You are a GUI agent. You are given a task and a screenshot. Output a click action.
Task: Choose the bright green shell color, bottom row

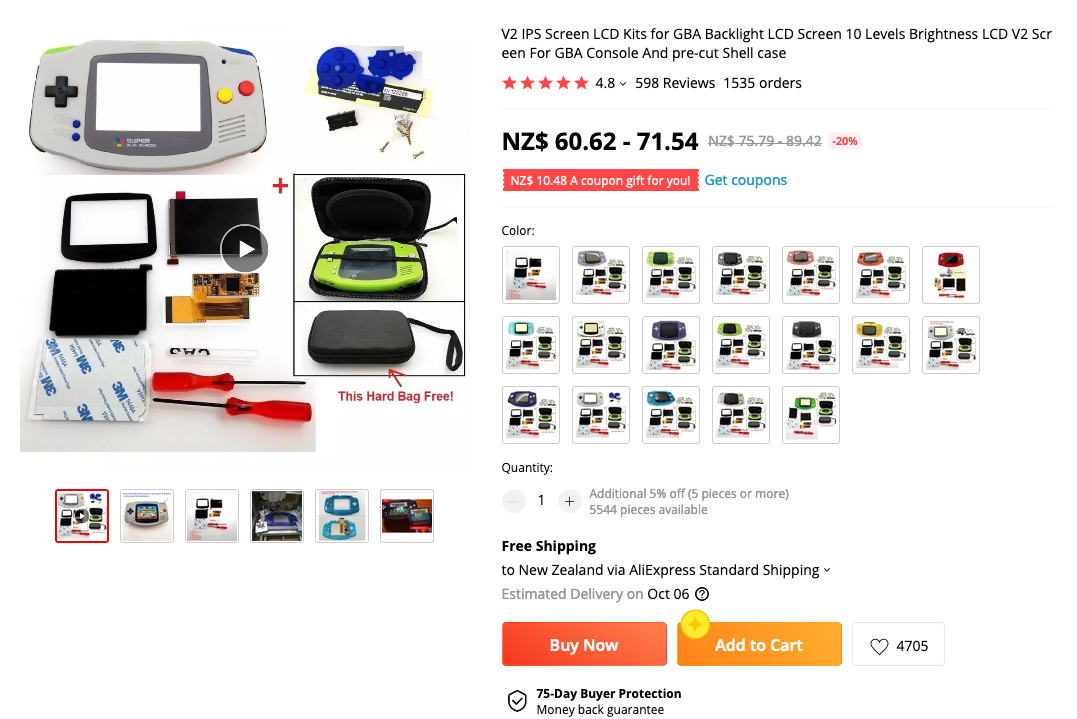[810, 415]
